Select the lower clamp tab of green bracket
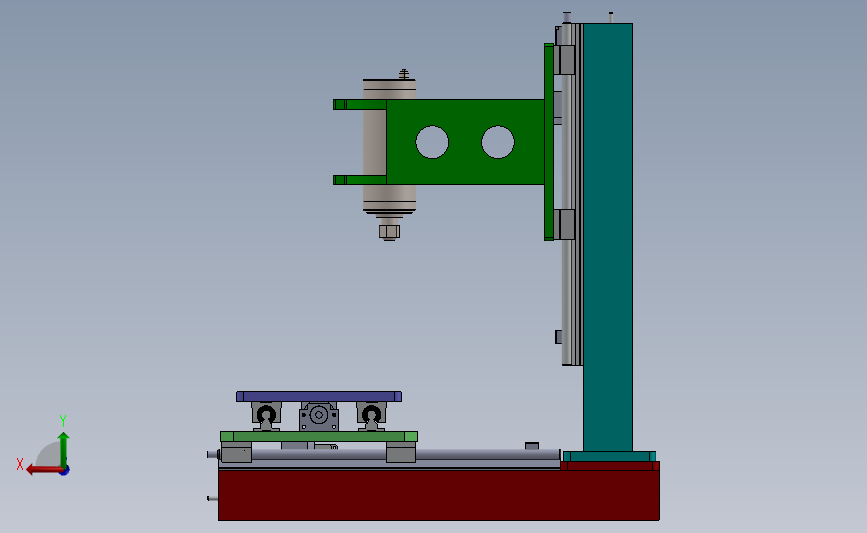This screenshot has height=533, width=867. point(359,180)
